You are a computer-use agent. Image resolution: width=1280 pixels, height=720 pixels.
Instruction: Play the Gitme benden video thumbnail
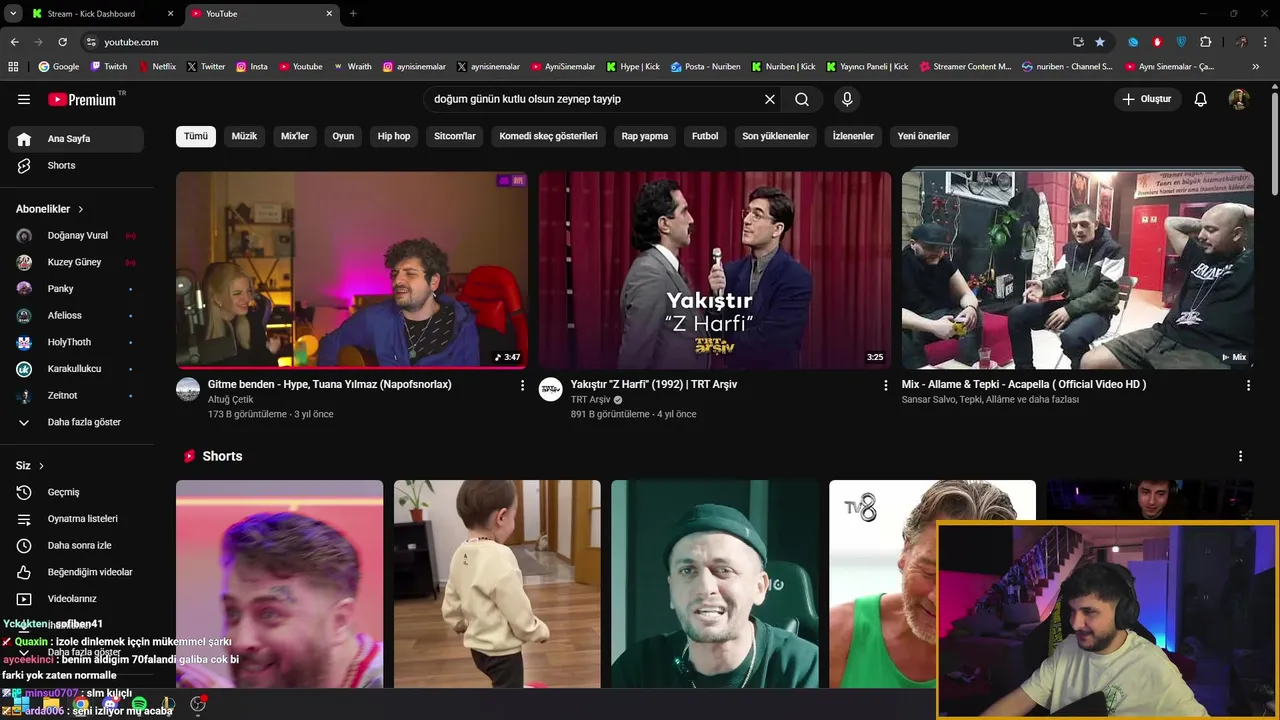point(352,270)
